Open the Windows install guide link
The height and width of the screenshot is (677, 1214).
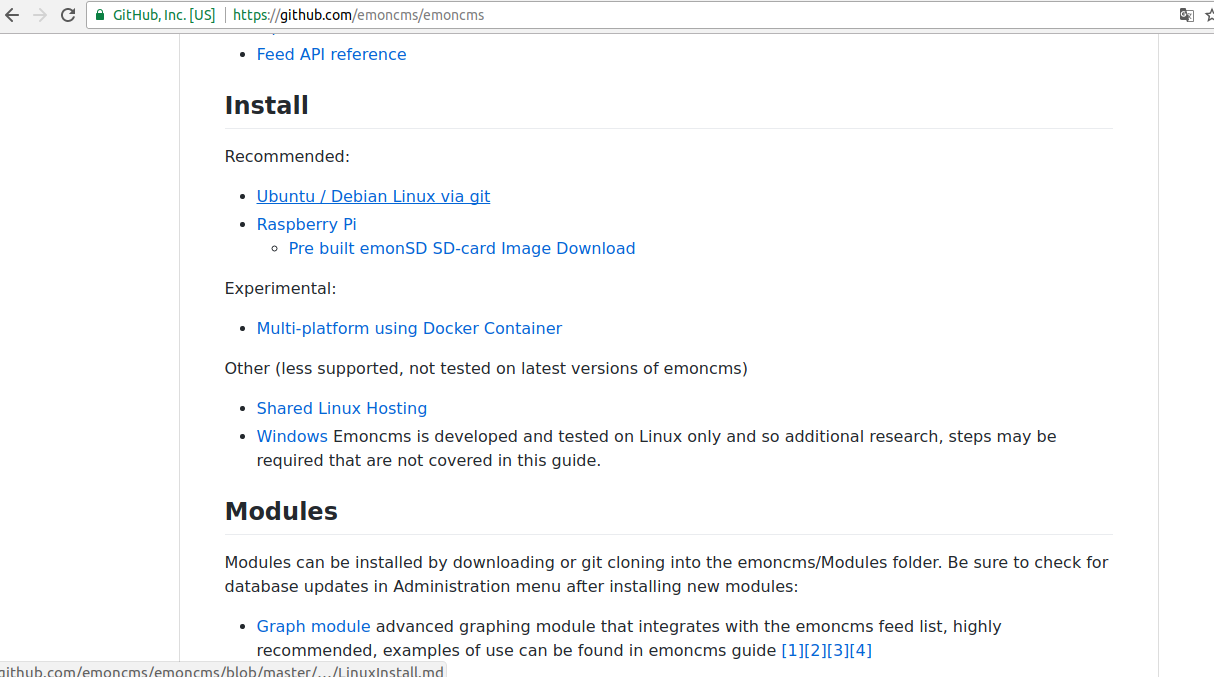292,436
